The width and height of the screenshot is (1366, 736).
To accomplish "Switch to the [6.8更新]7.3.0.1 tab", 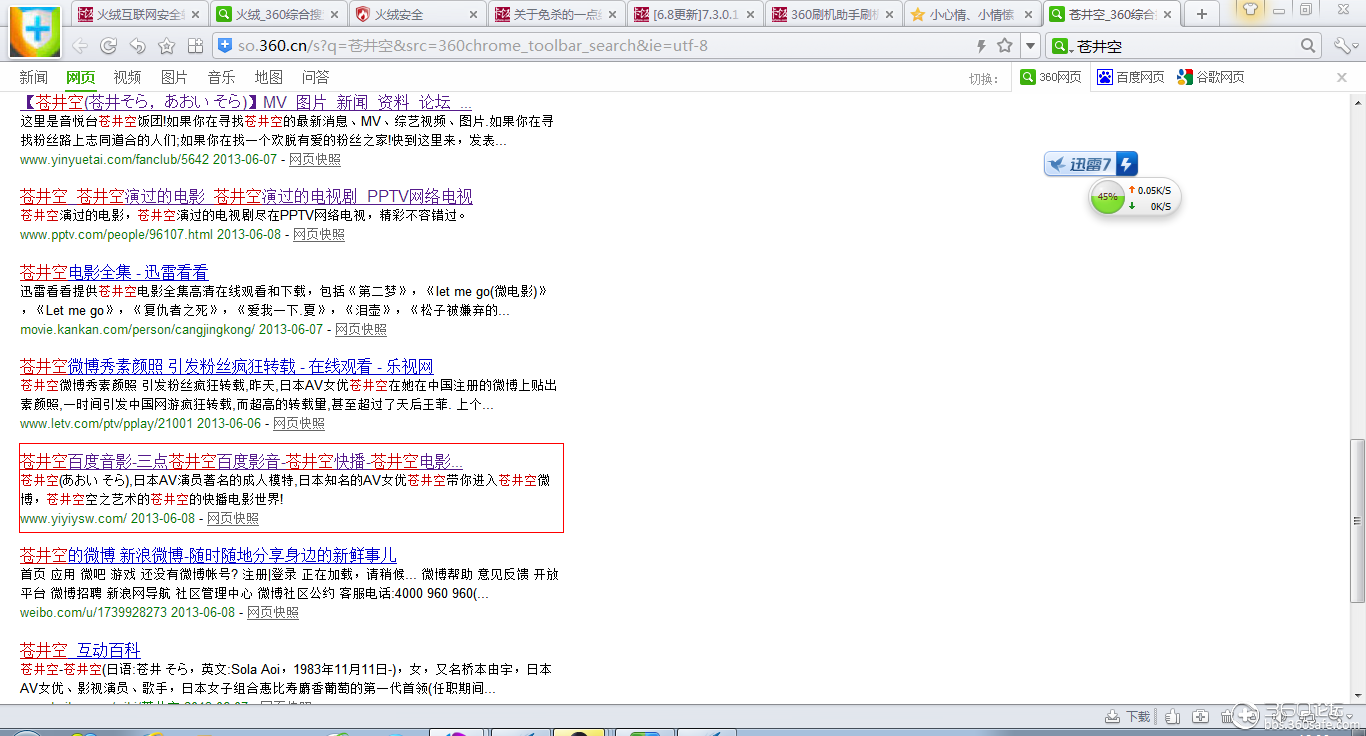I will [x=697, y=14].
